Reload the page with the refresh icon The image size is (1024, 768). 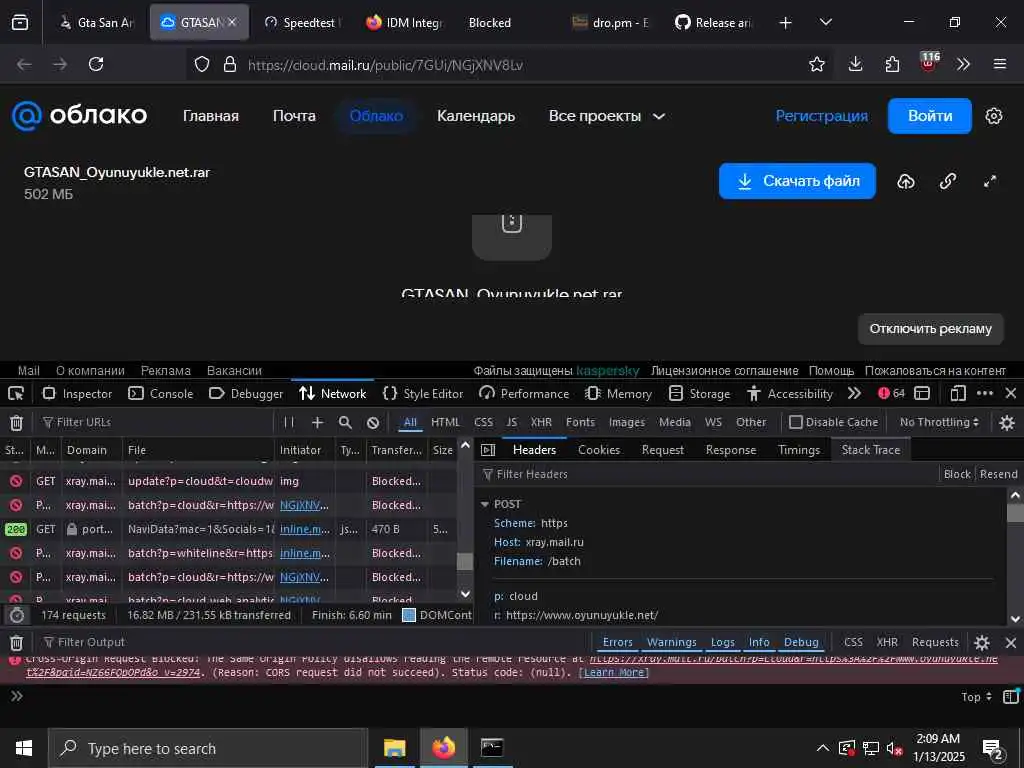(96, 64)
